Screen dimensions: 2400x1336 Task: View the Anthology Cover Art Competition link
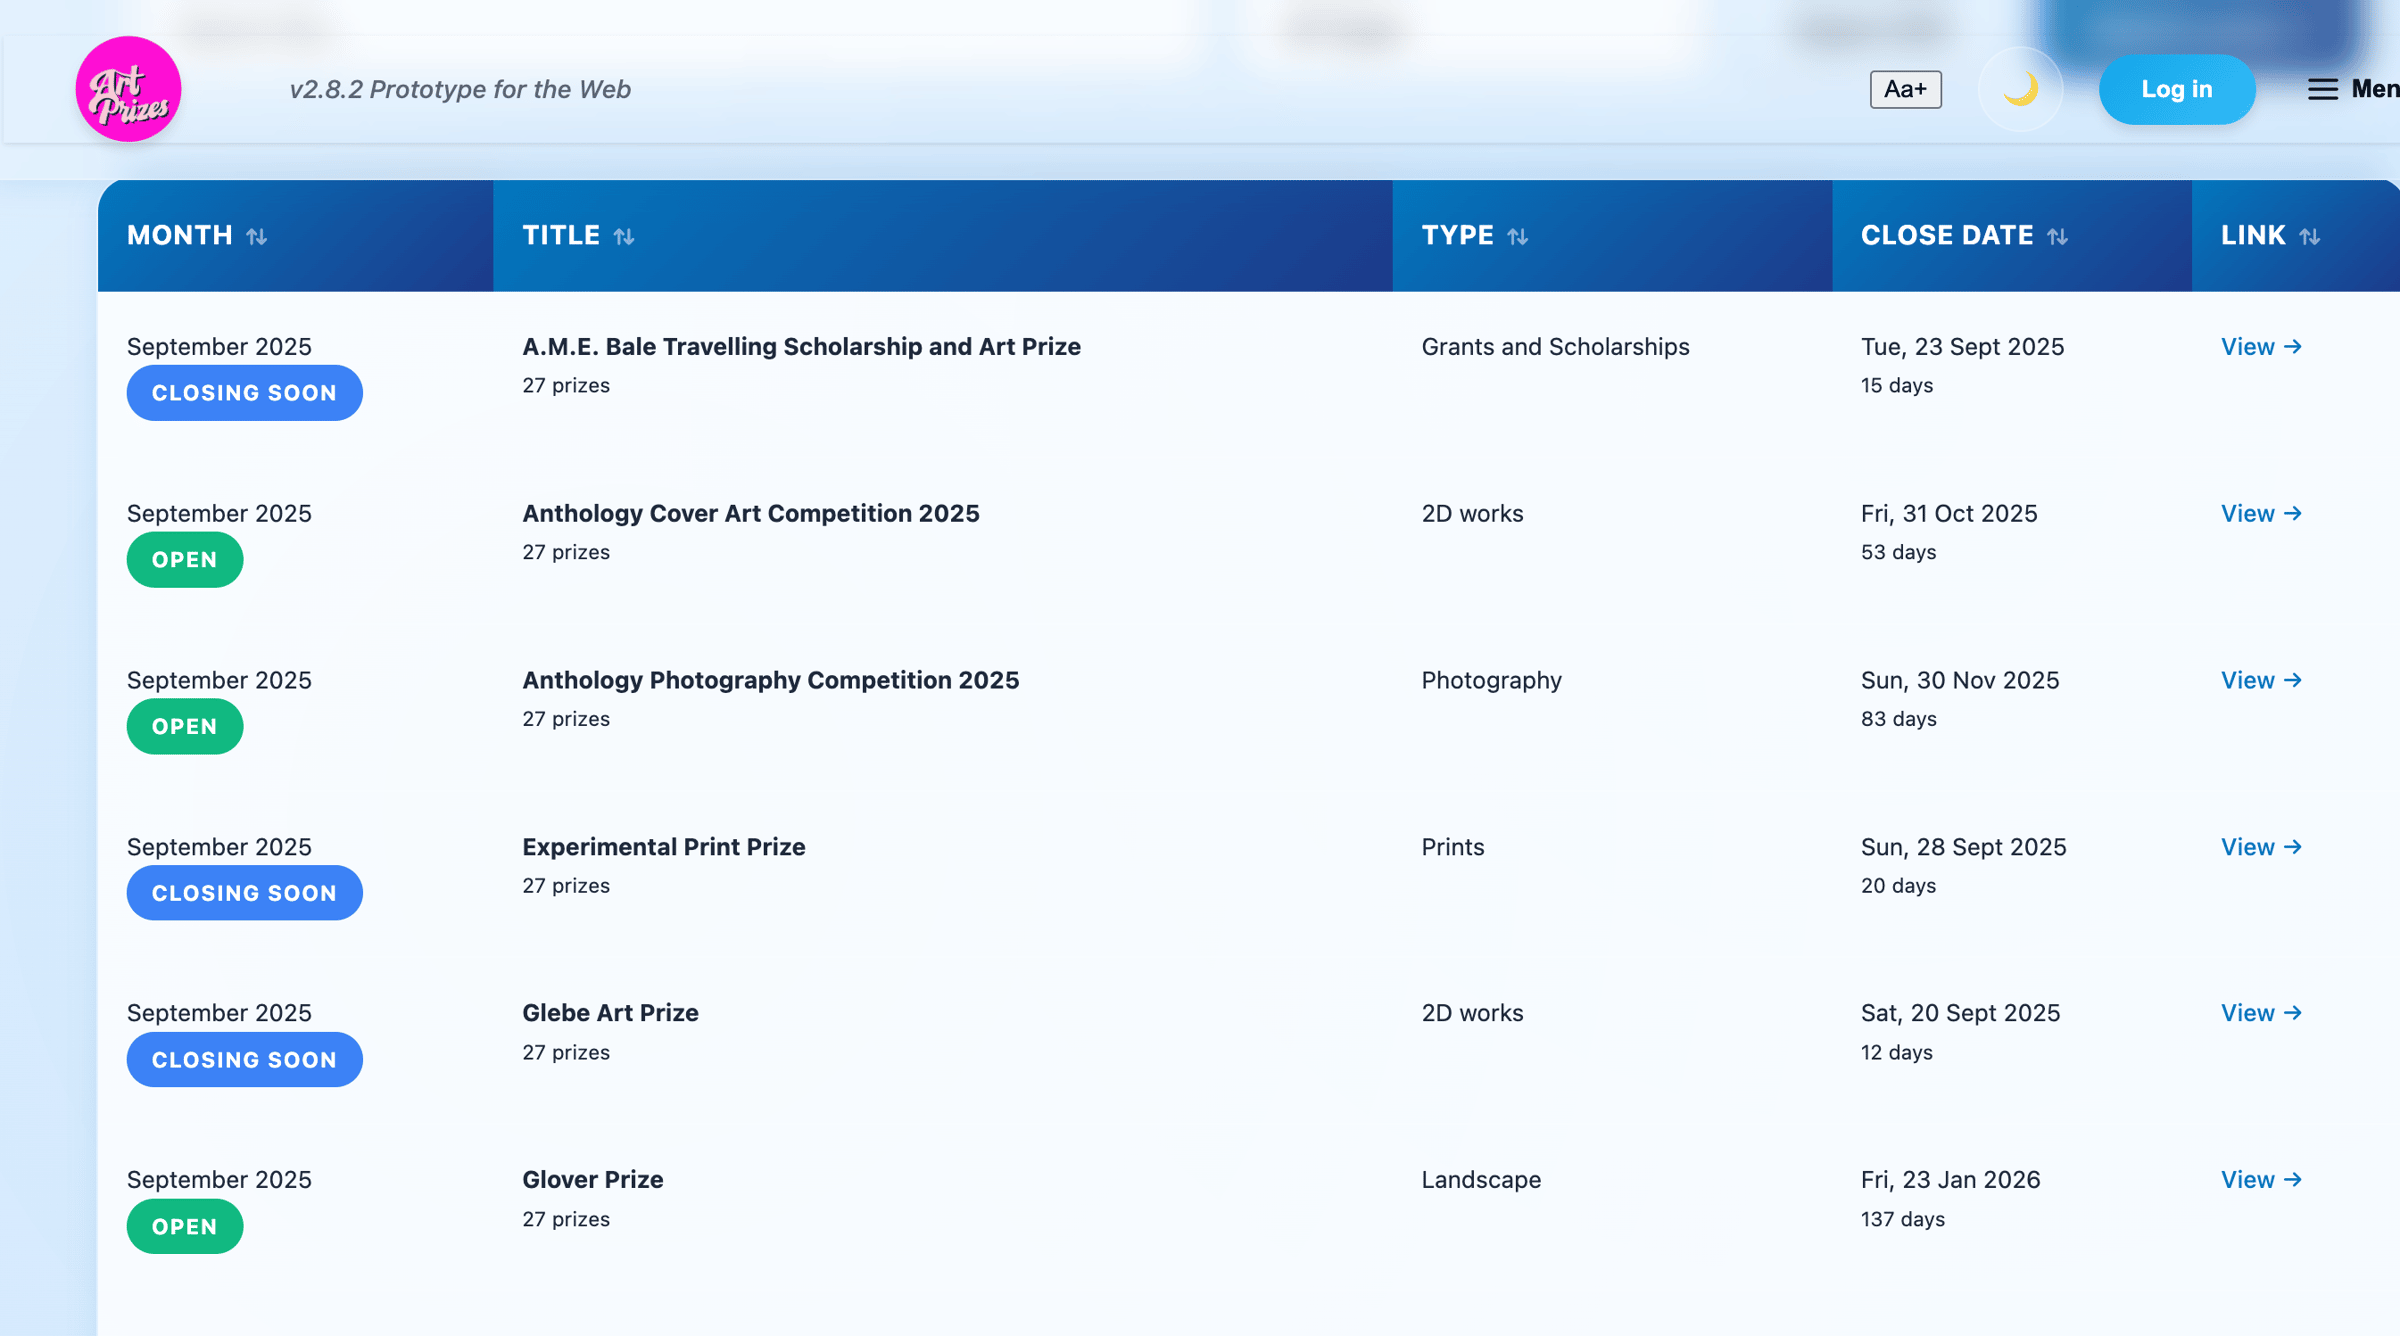pos(2261,513)
